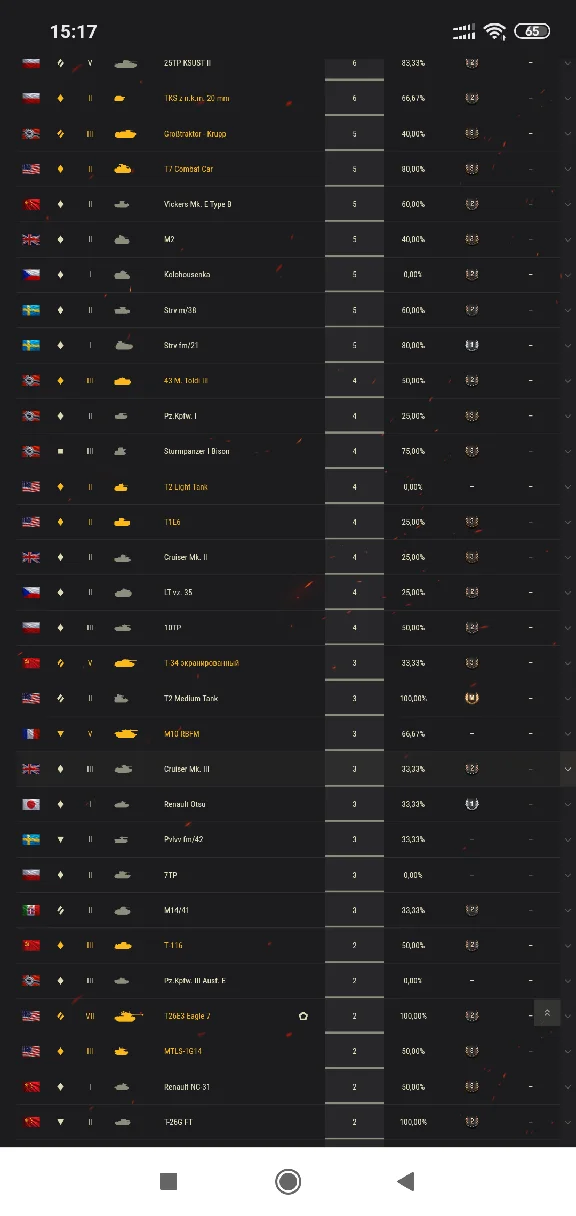Click the Italian flag icon beside M14/41
This screenshot has height=1216, width=576.
pos(31,910)
